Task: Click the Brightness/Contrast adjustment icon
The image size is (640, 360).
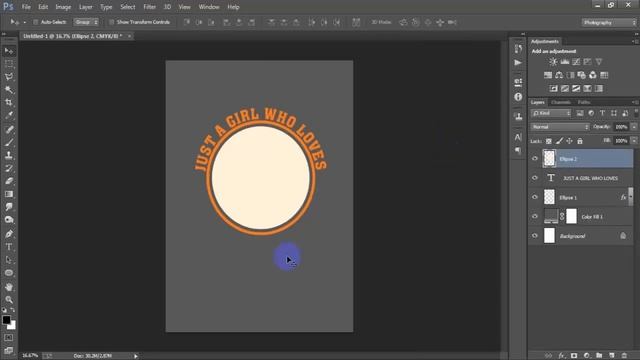Action: tap(553, 62)
